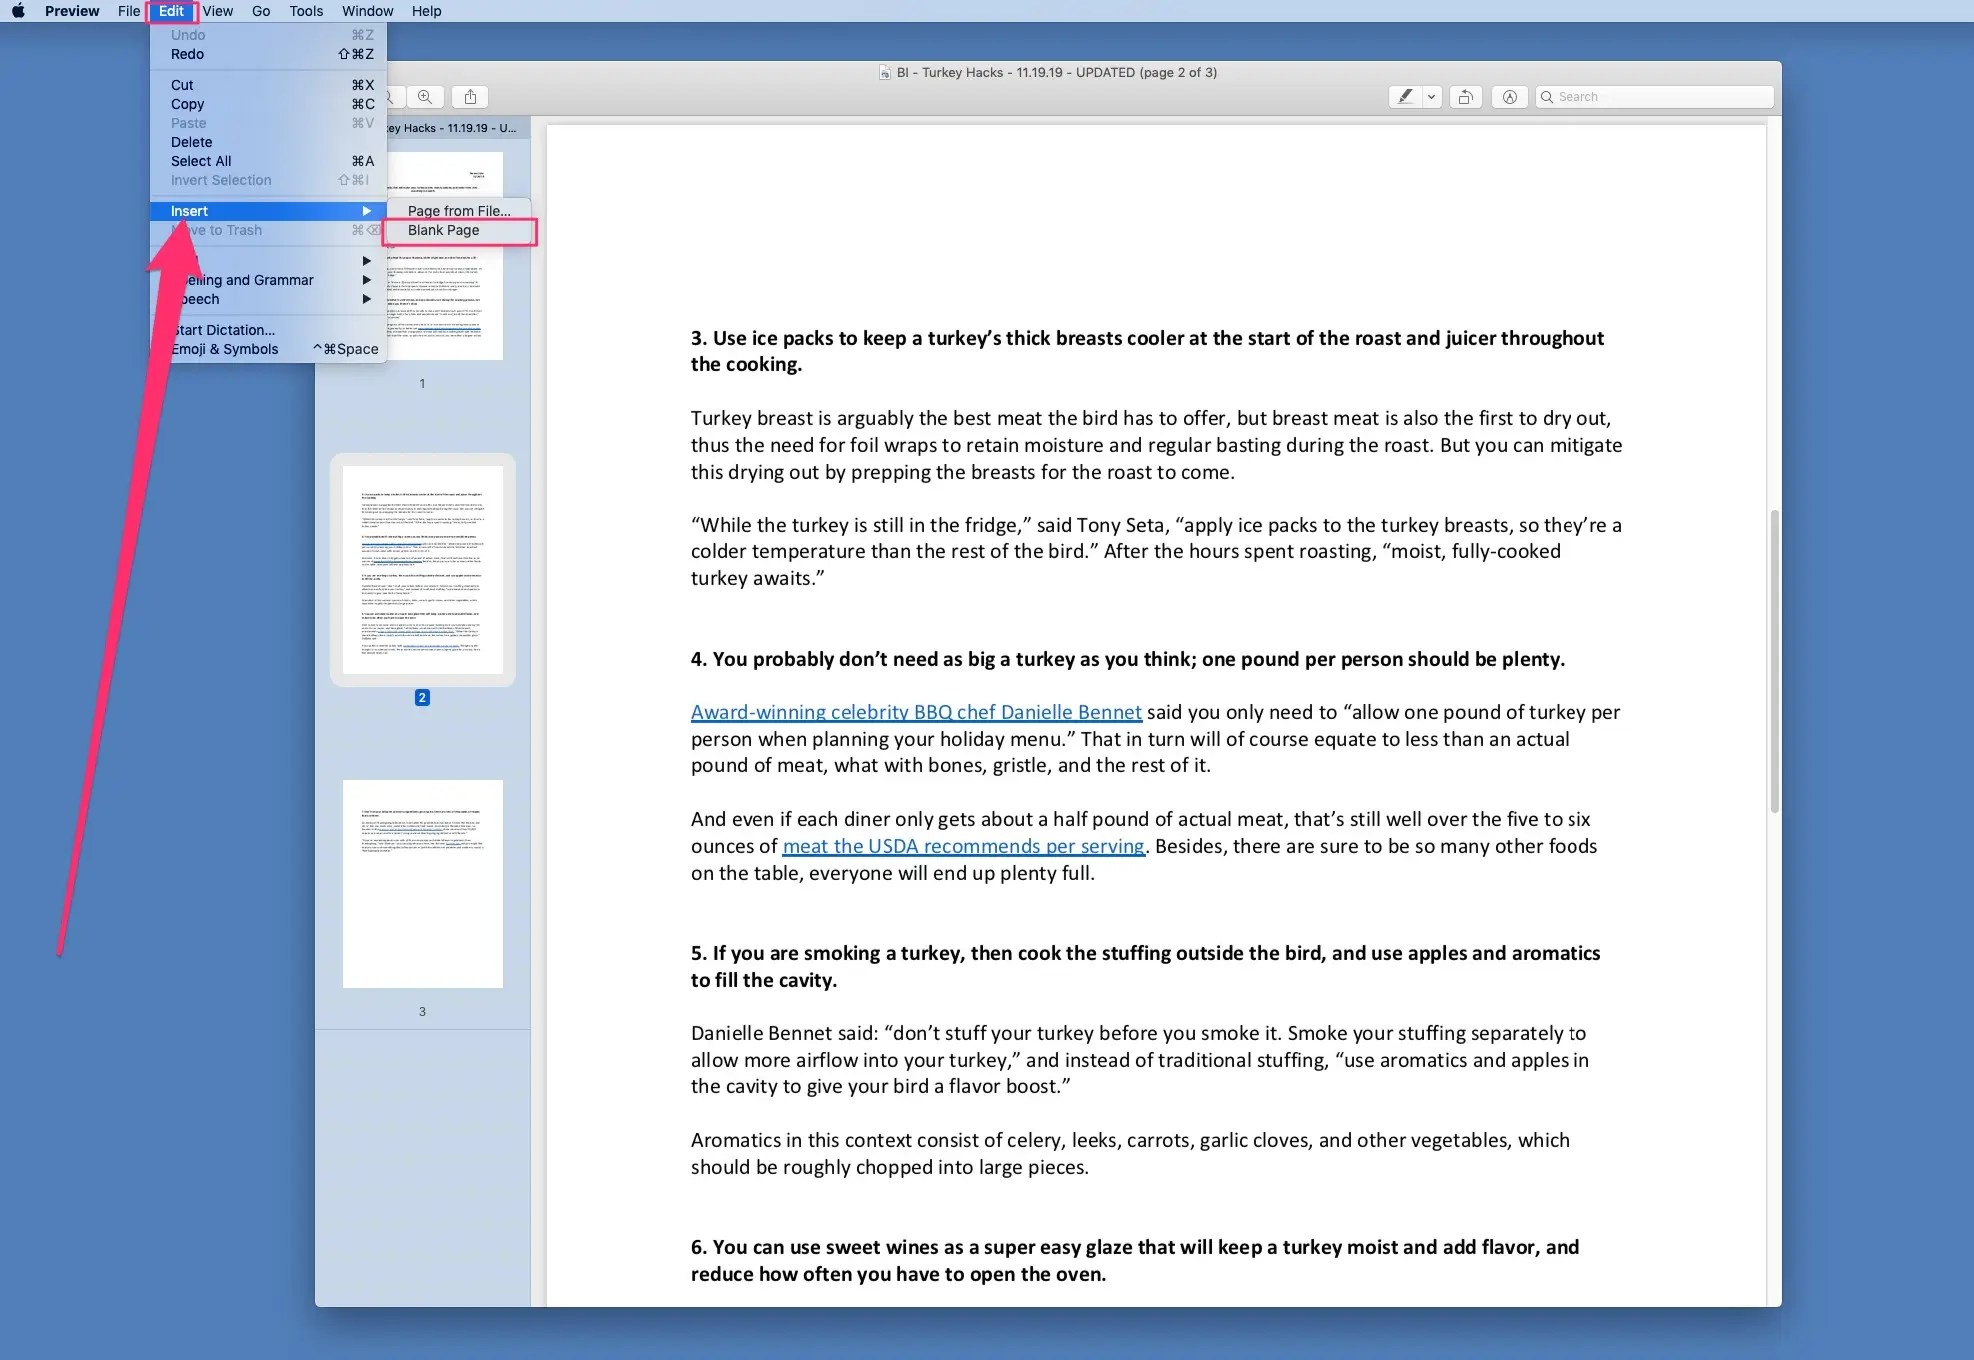The image size is (1974, 1360).
Task: Click the search magnifier icon
Action: [1547, 97]
